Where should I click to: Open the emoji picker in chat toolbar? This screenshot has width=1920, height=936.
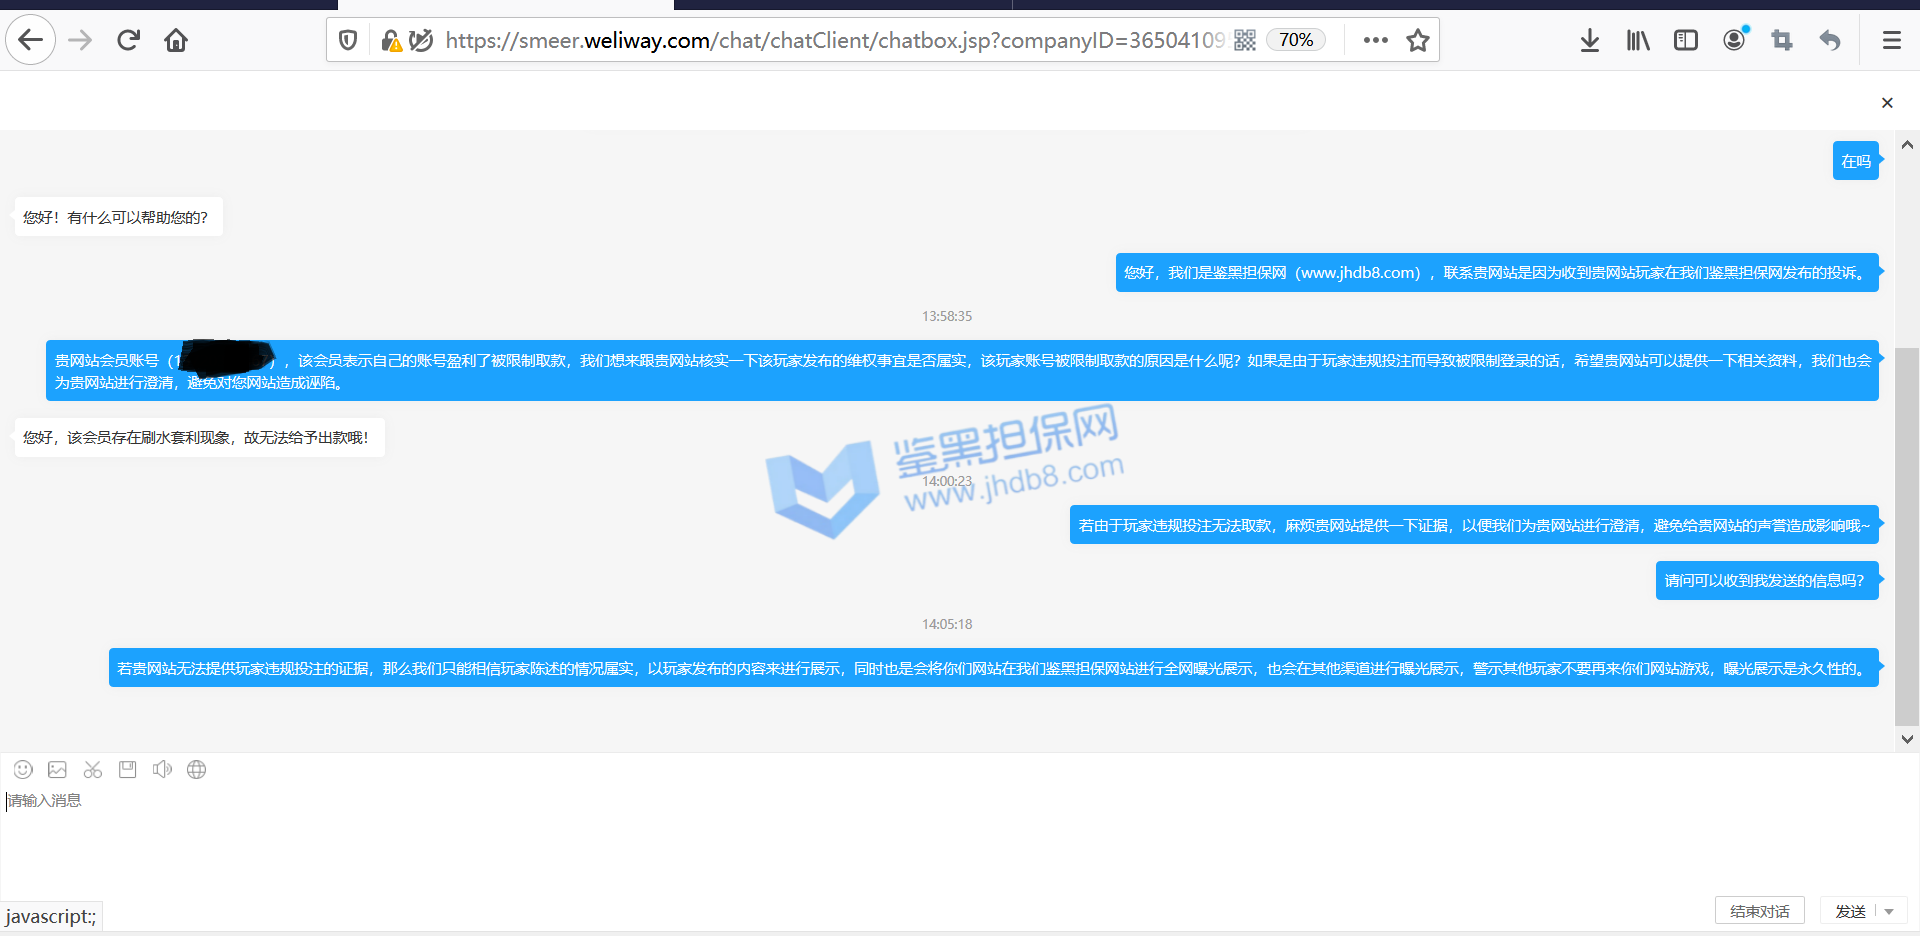(x=23, y=769)
